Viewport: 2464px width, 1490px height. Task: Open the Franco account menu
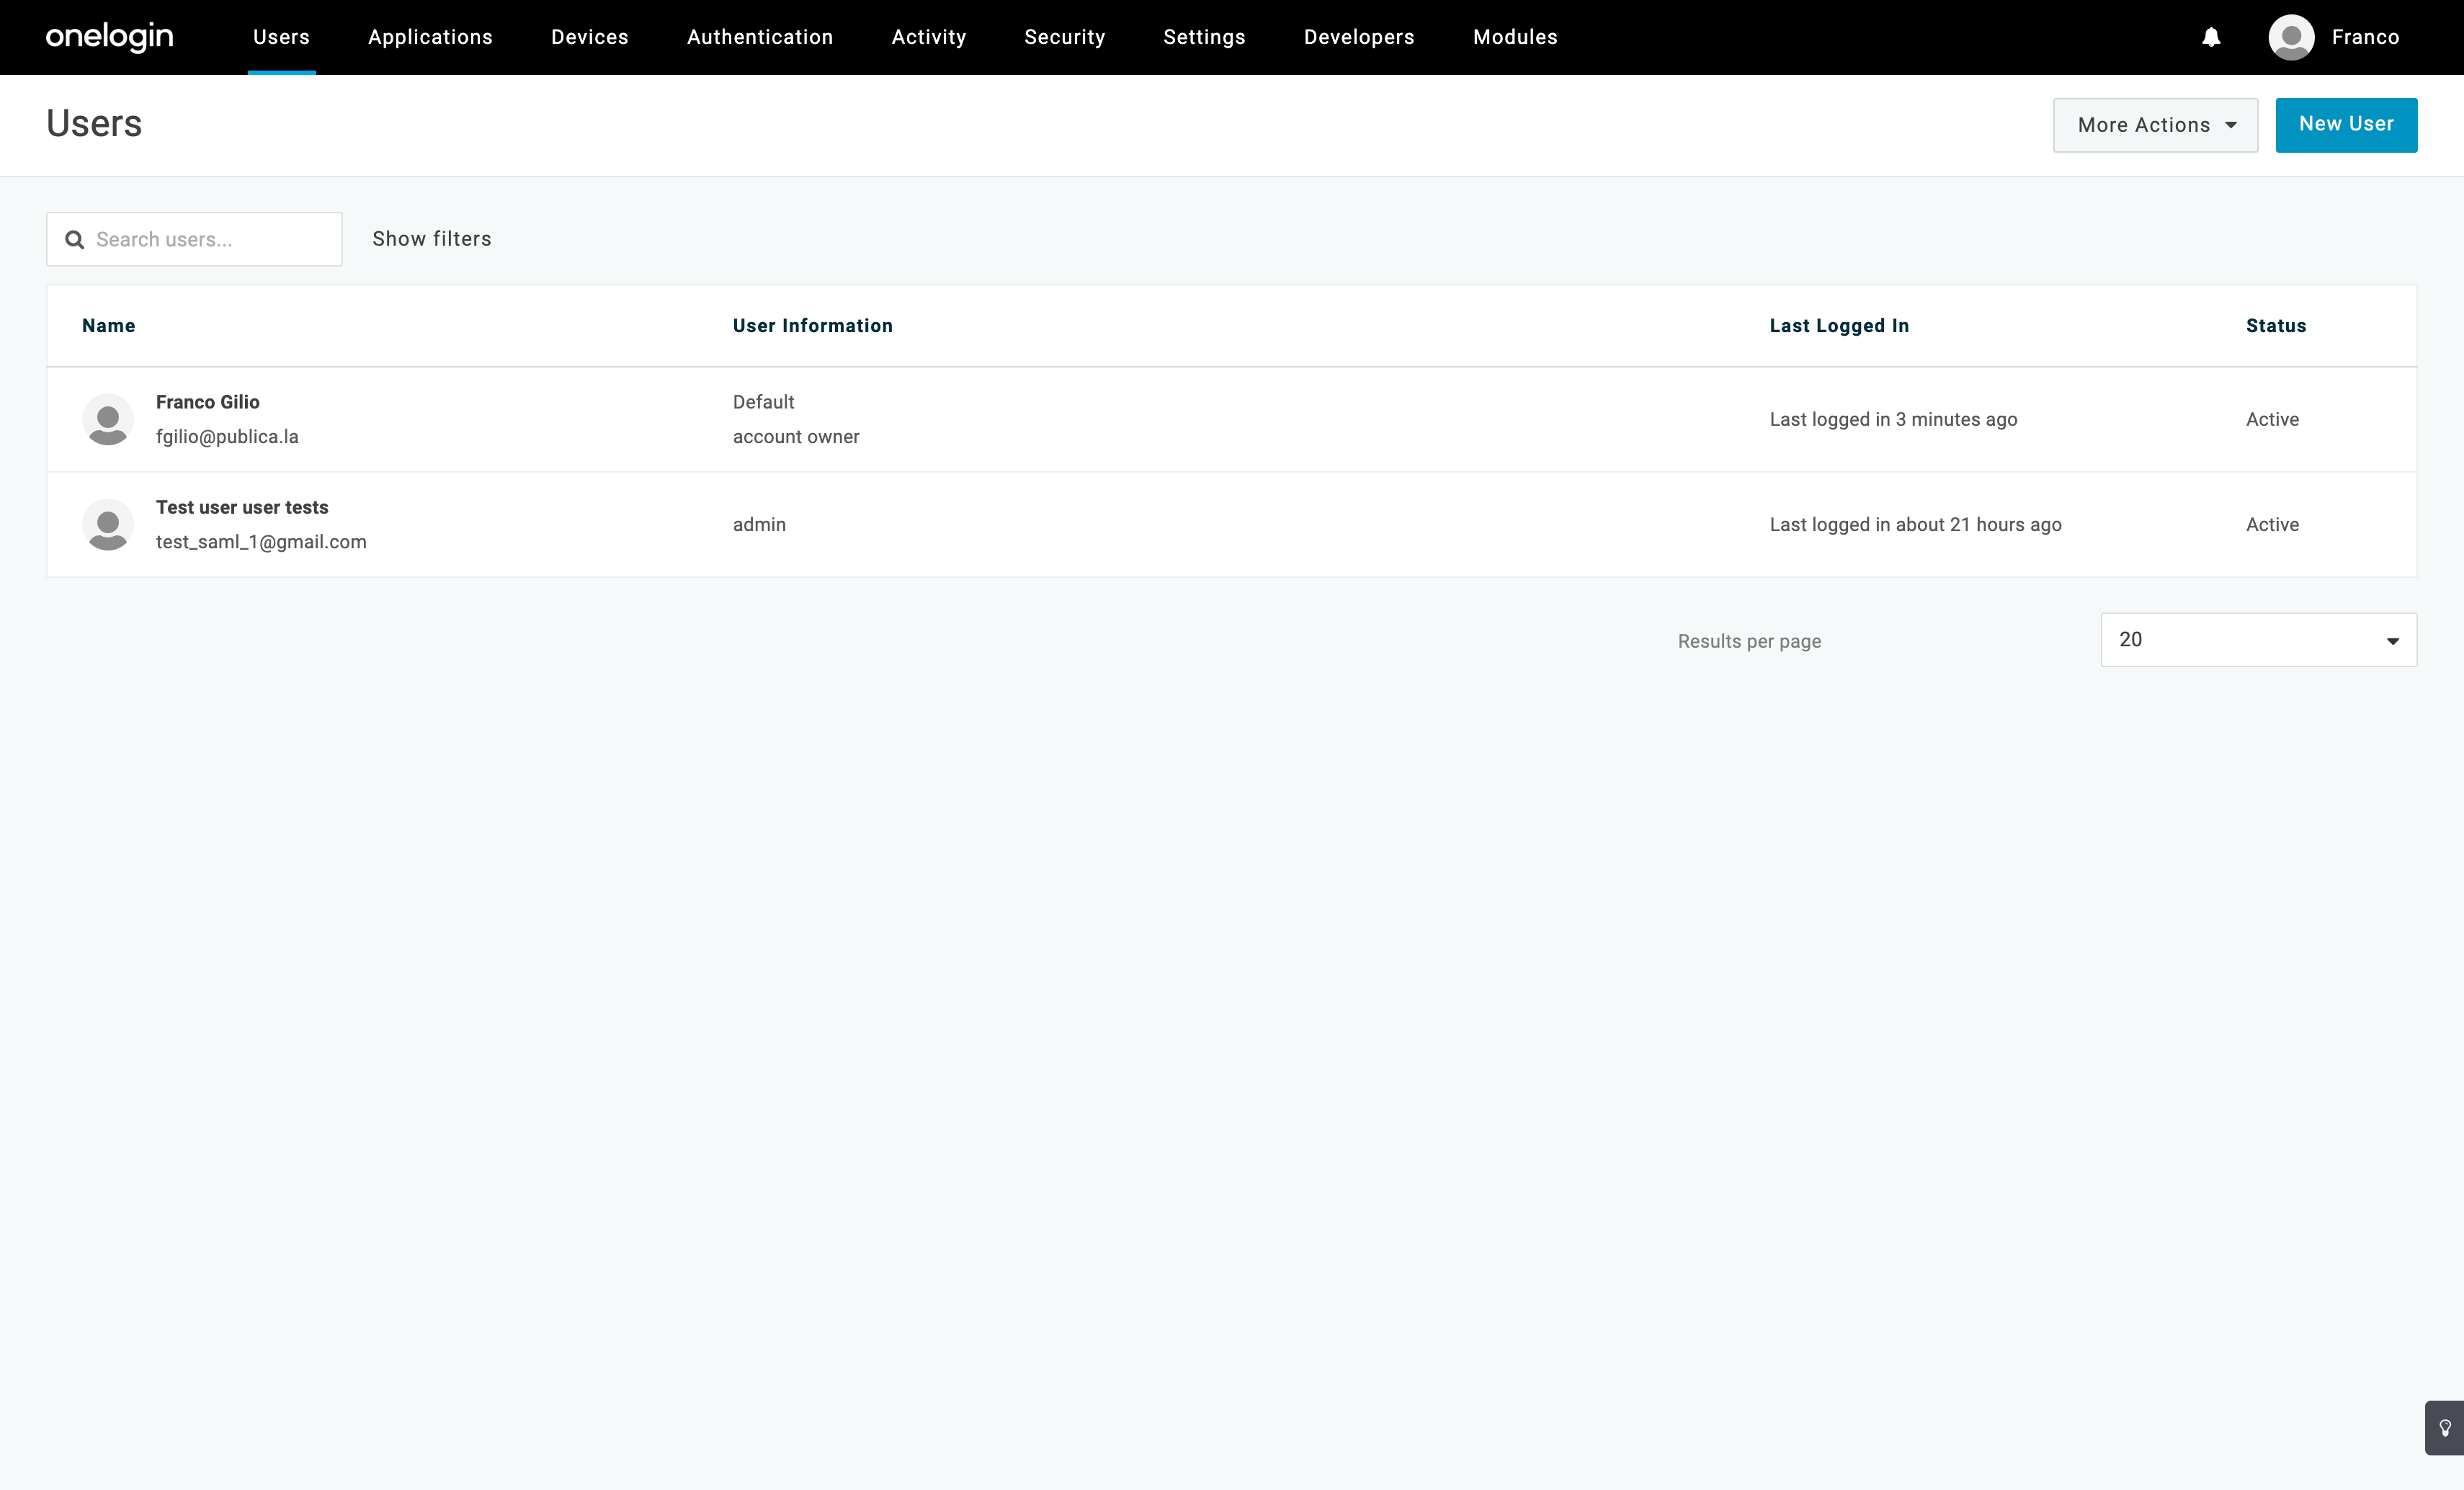point(2365,37)
